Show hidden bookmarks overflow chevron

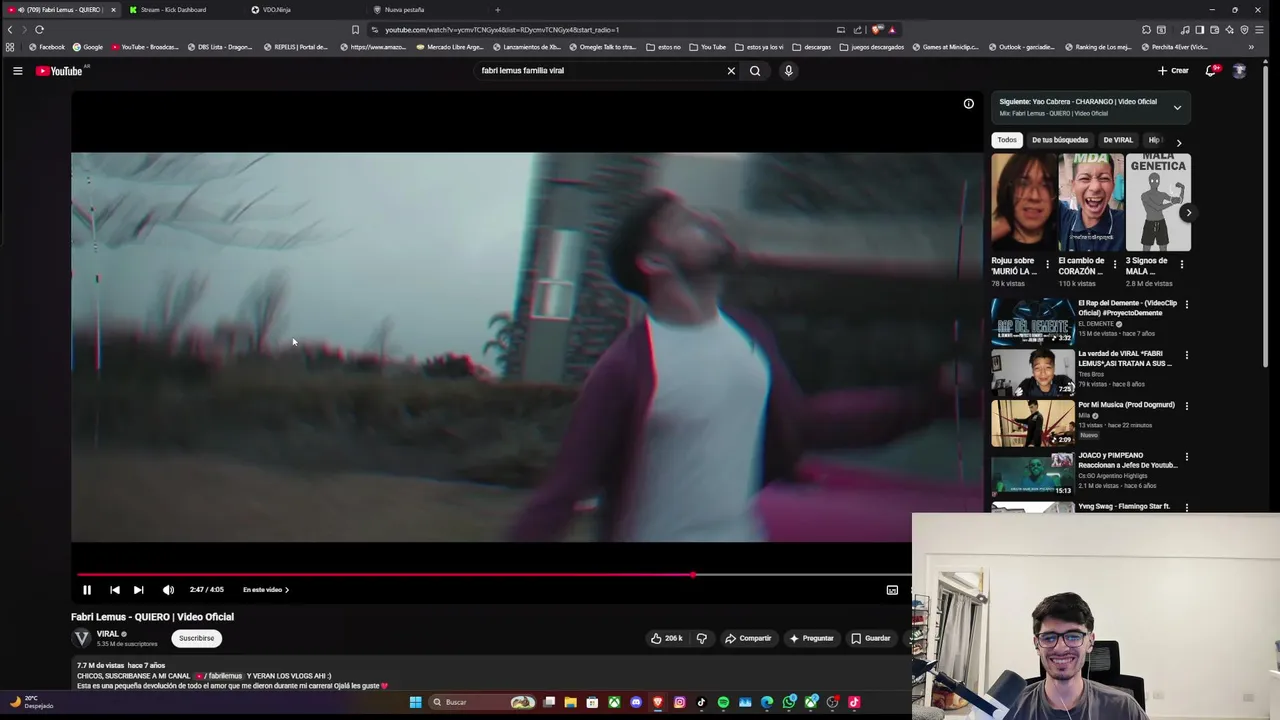click(1251, 47)
